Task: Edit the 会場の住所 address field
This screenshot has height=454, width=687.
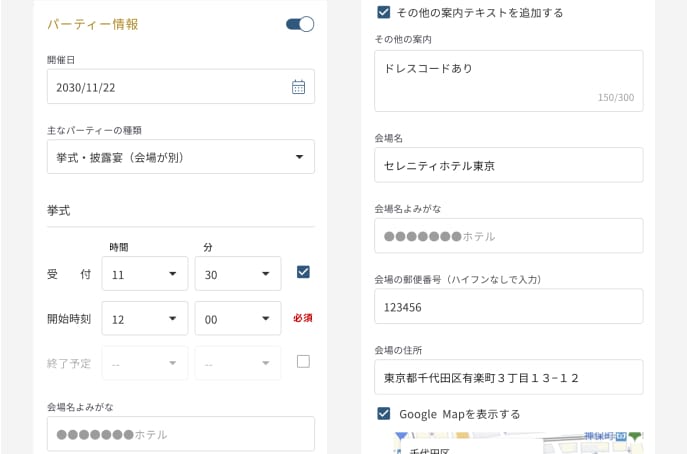Action: tap(508, 377)
